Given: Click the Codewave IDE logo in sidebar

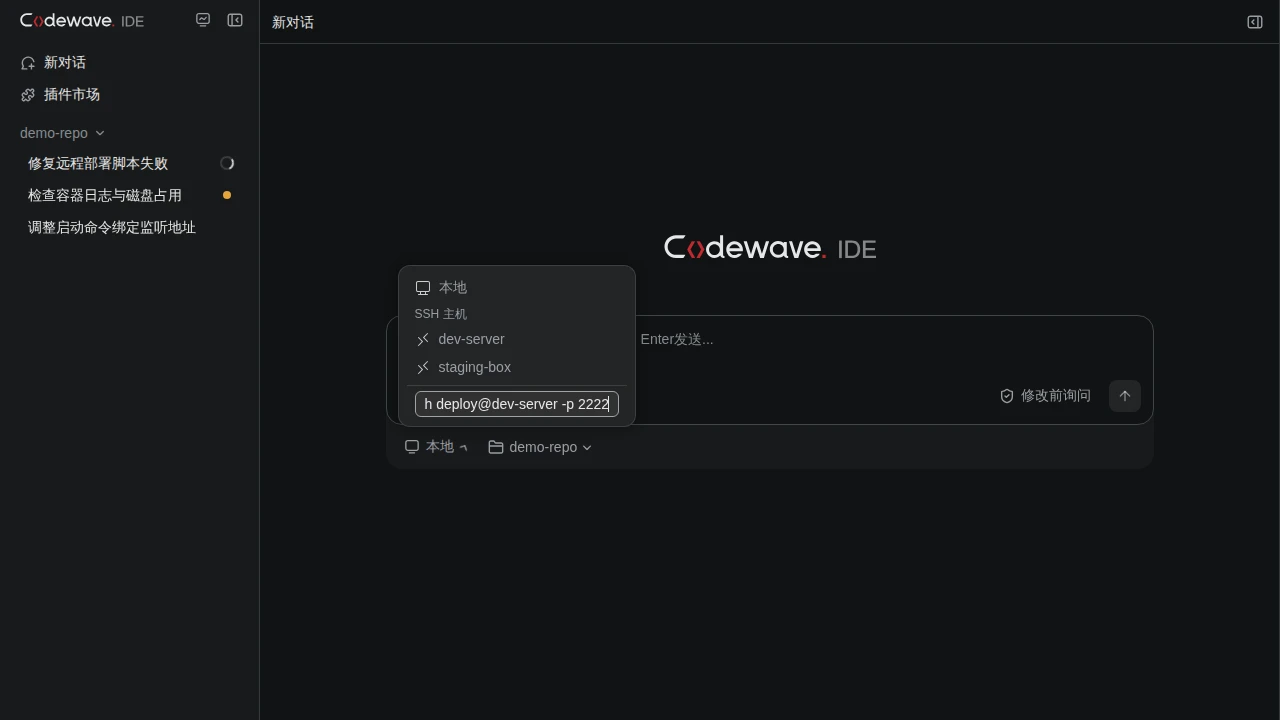Looking at the screenshot, I should pyautogui.click(x=82, y=21).
